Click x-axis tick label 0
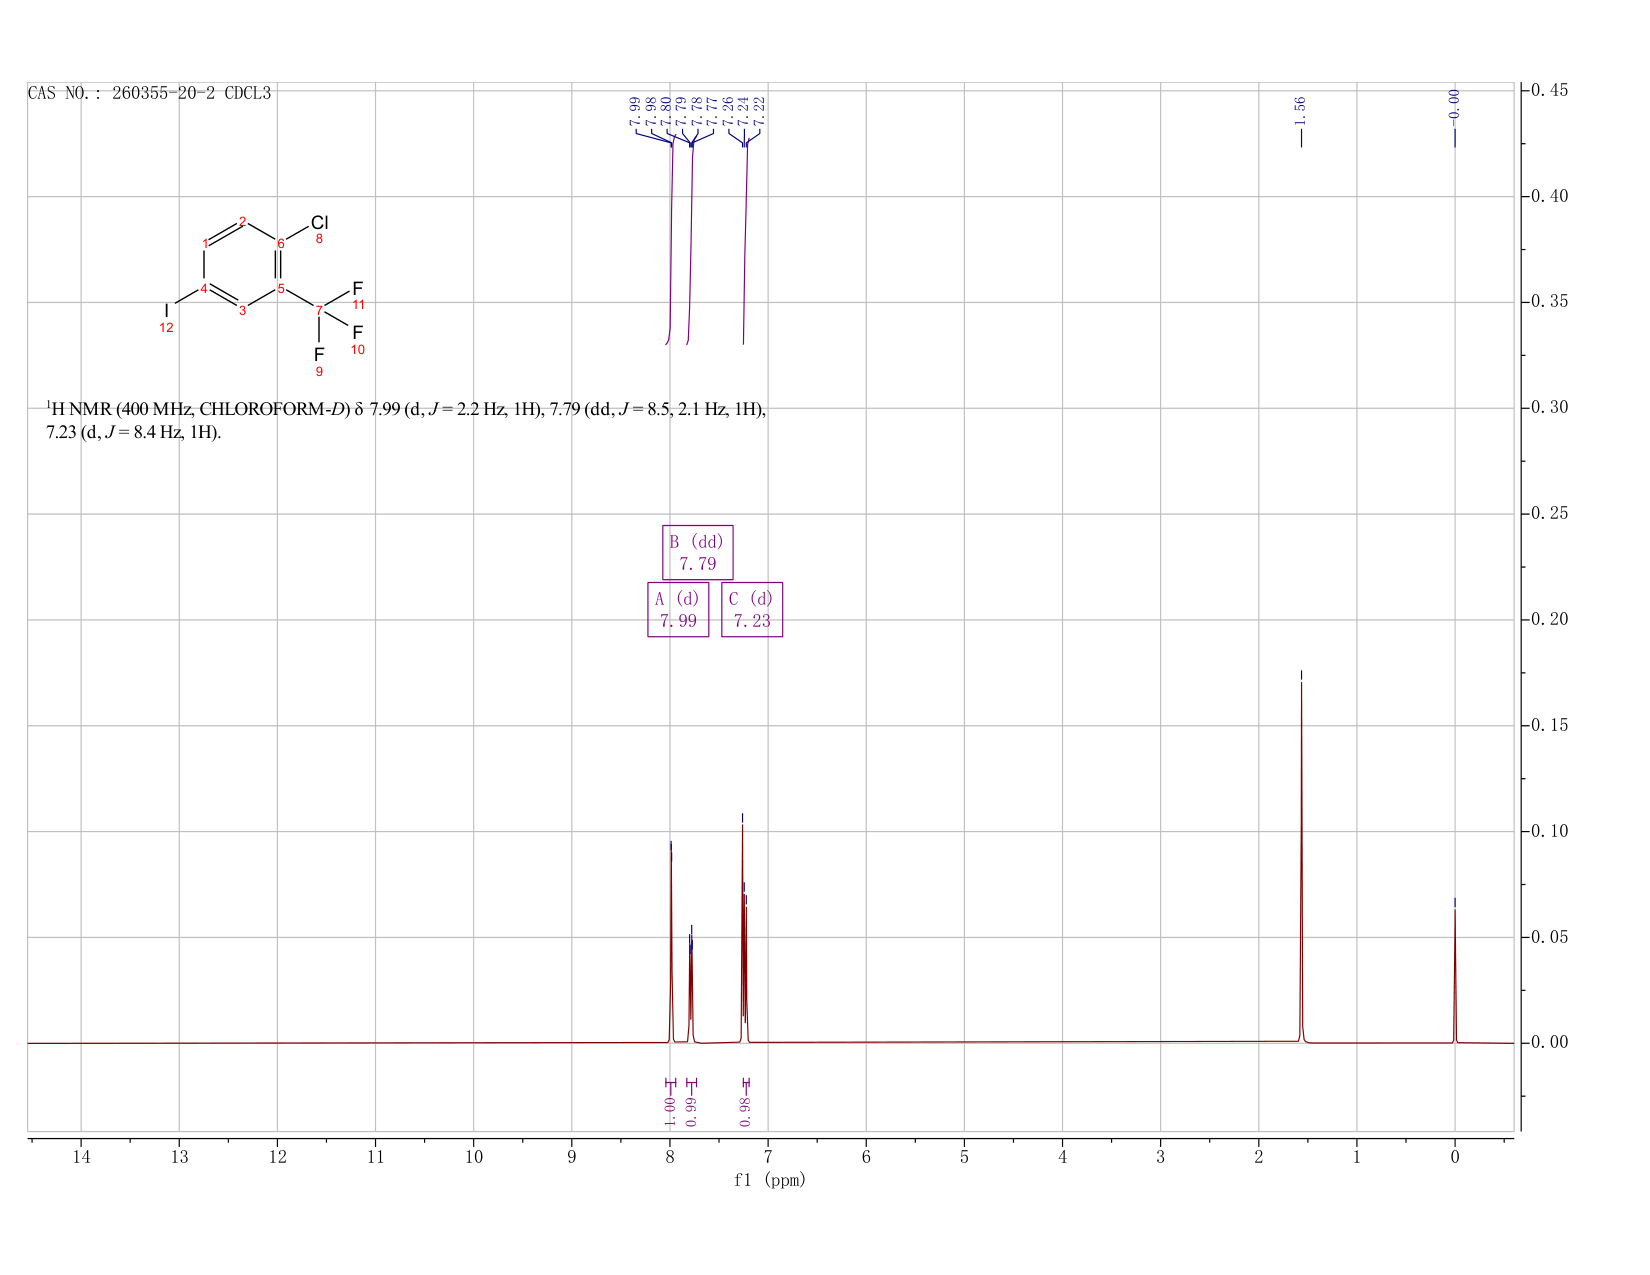Viewport: 1650px width, 1275px height. 1454,1157
